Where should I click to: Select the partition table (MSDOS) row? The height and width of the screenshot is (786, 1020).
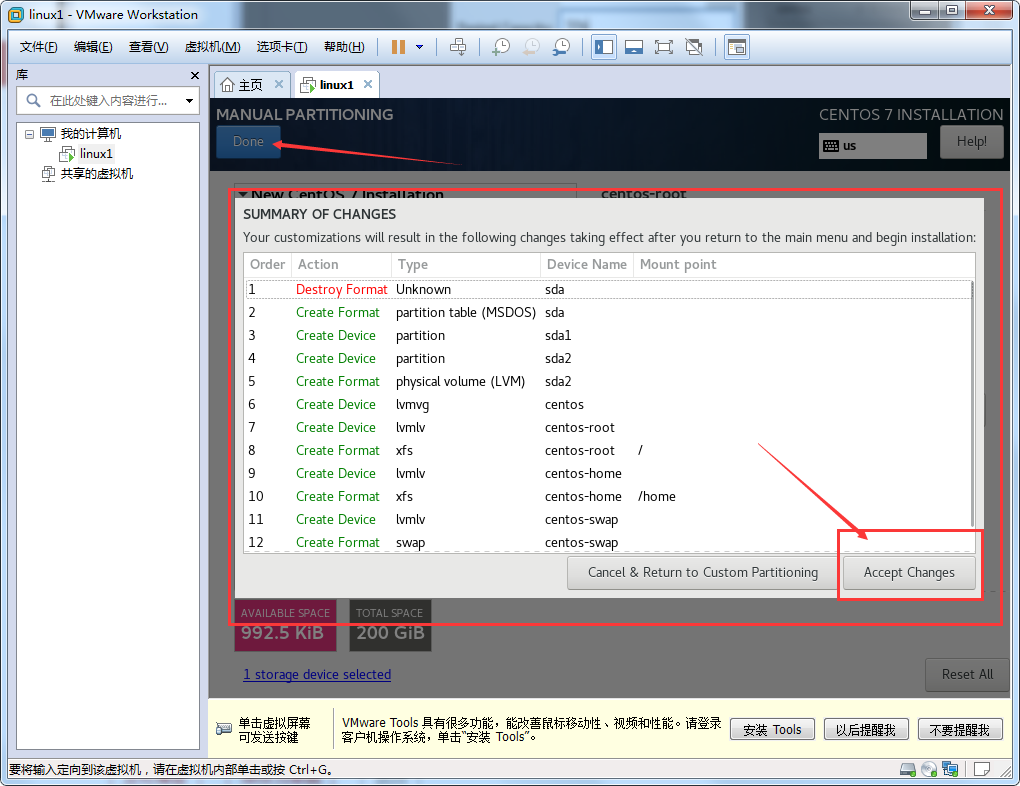(608, 312)
